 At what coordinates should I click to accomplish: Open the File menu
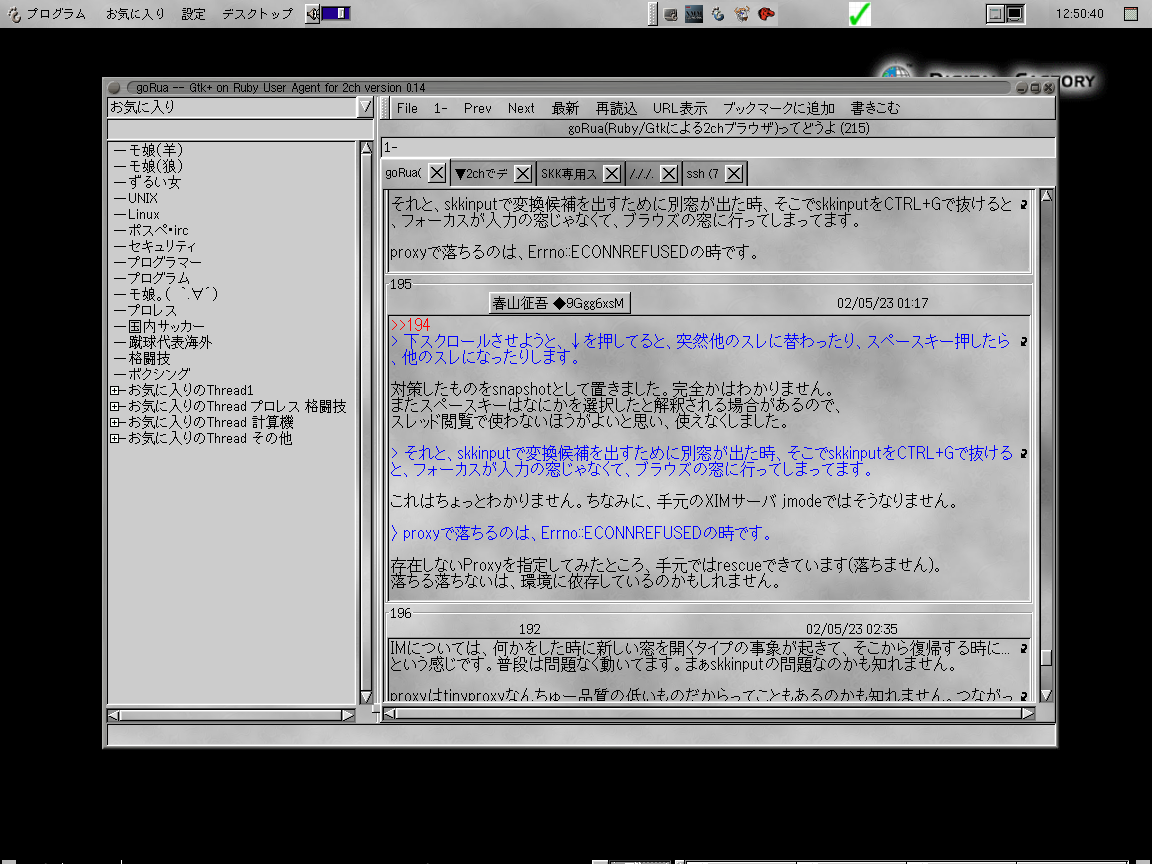pyautogui.click(x=407, y=108)
